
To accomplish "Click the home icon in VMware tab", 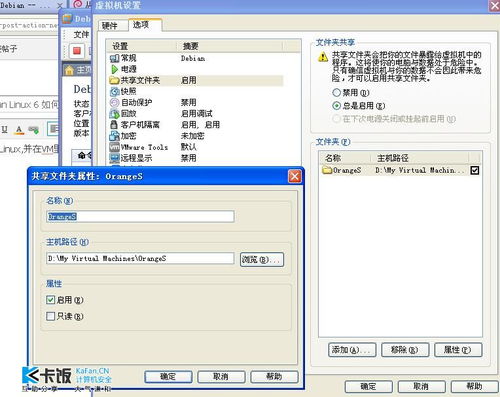I will pos(70,70).
